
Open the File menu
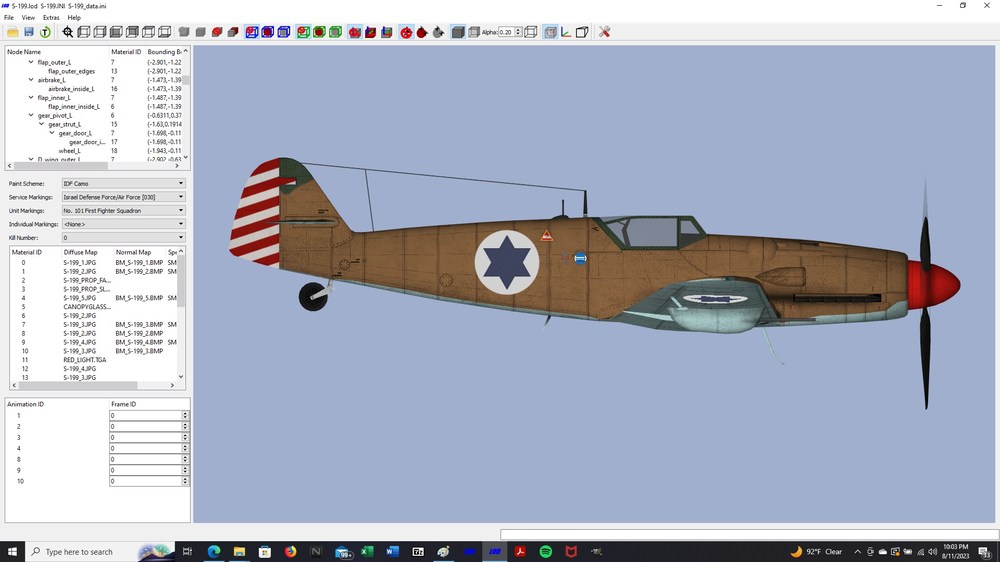[x=9, y=18]
